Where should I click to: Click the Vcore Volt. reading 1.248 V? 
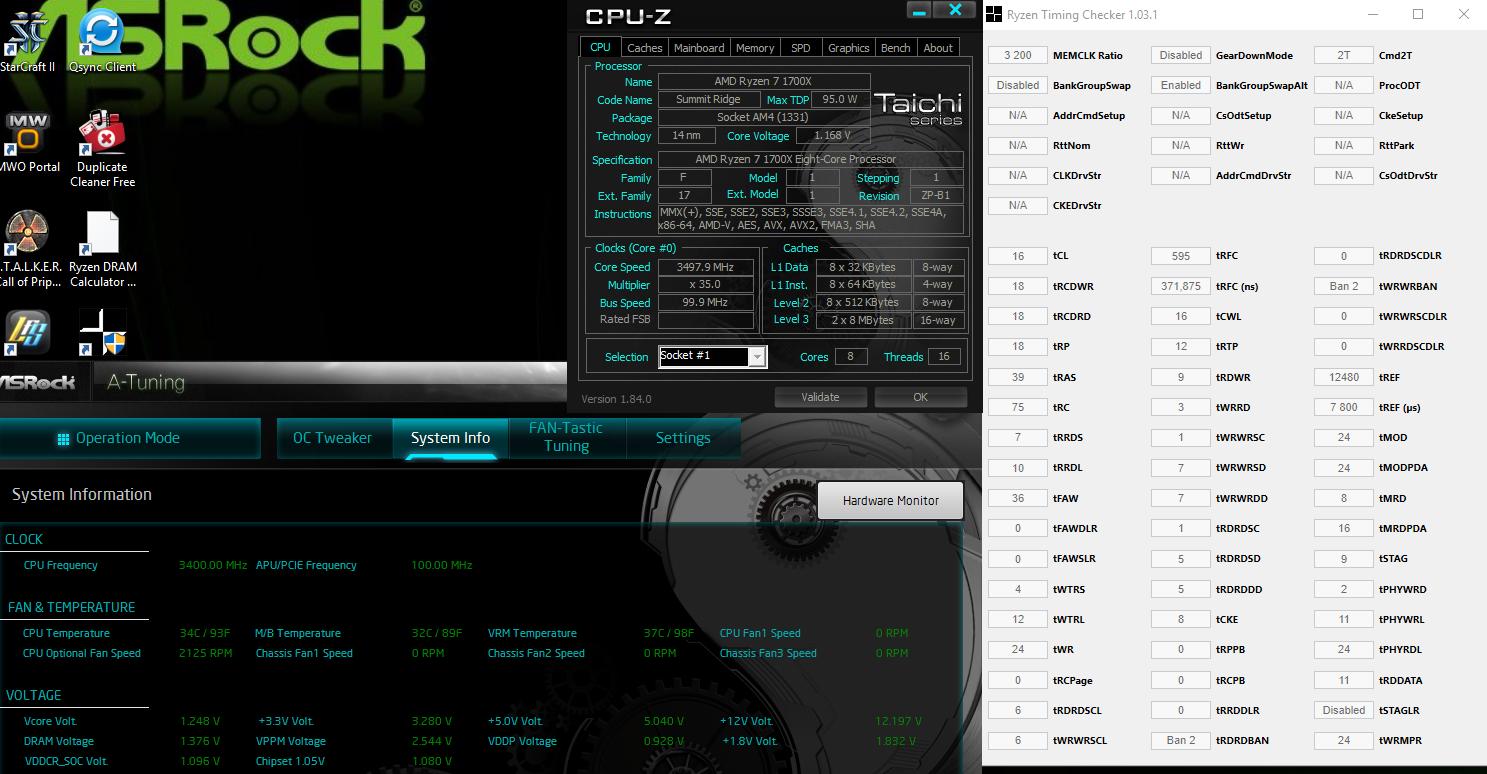click(200, 721)
